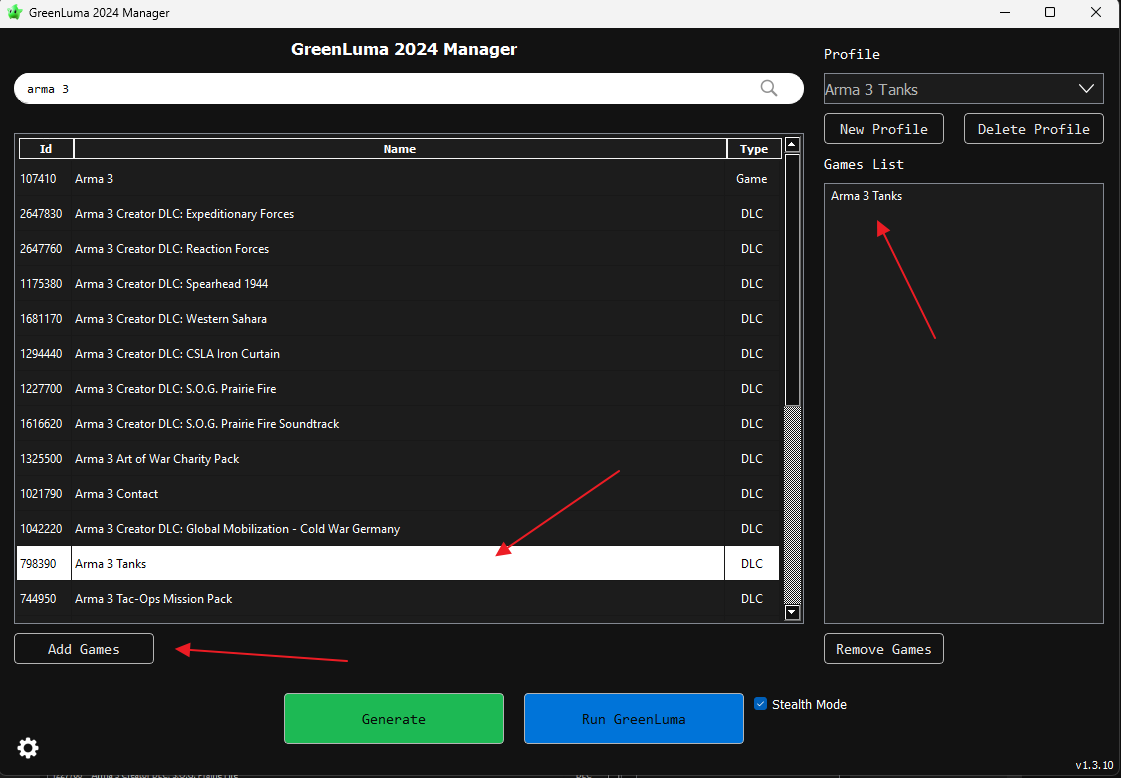Click the green Generate button
The width and height of the screenshot is (1121, 778).
[393, 719]
